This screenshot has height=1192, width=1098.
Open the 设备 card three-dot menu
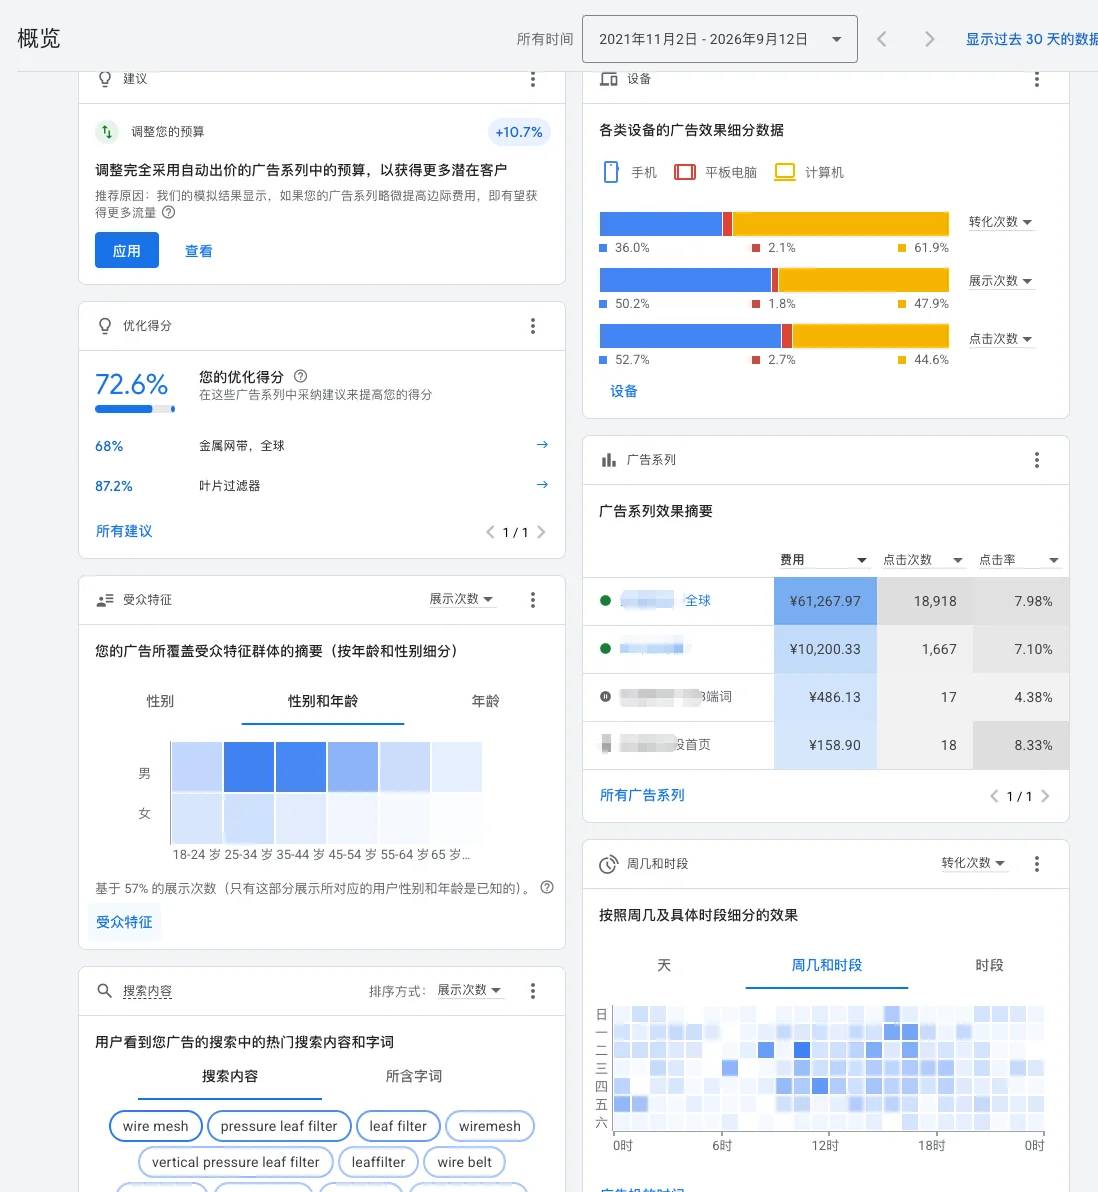point(1036,79)
